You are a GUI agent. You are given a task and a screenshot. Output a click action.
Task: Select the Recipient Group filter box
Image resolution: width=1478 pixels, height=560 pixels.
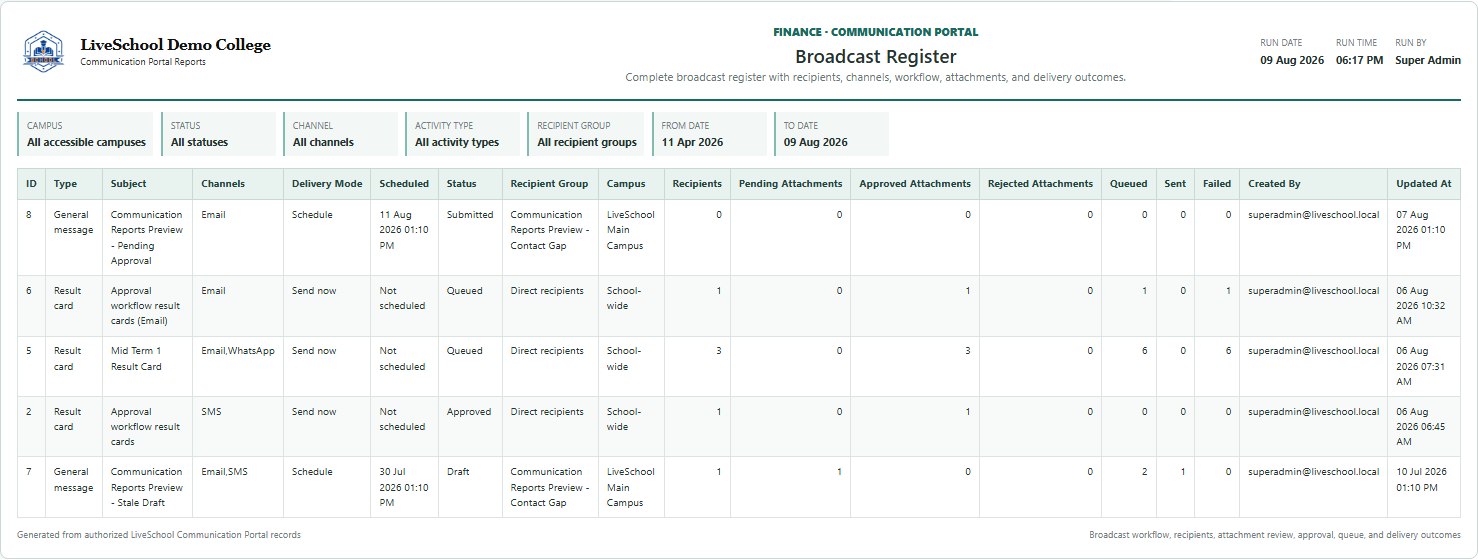585,134
